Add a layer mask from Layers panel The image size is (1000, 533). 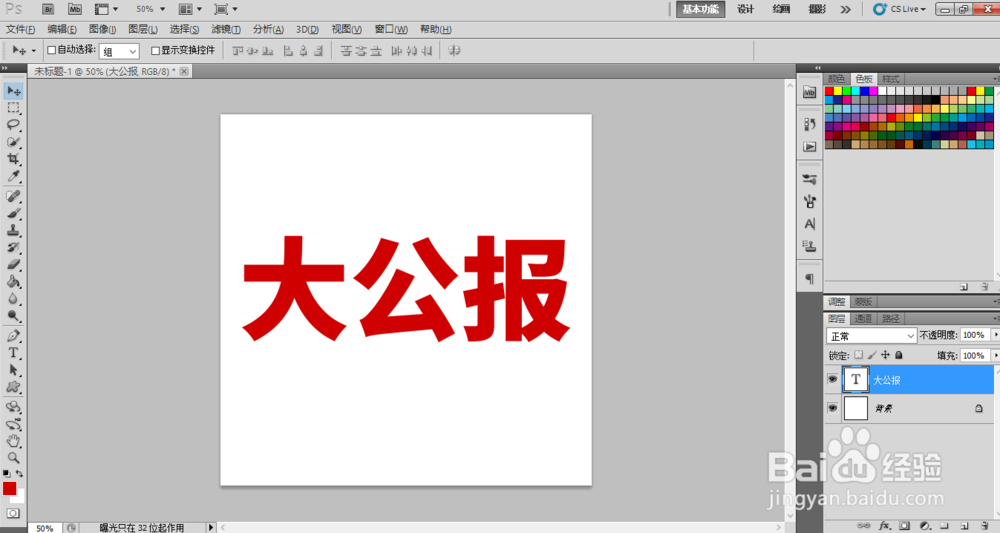click(x=904, y=526)
